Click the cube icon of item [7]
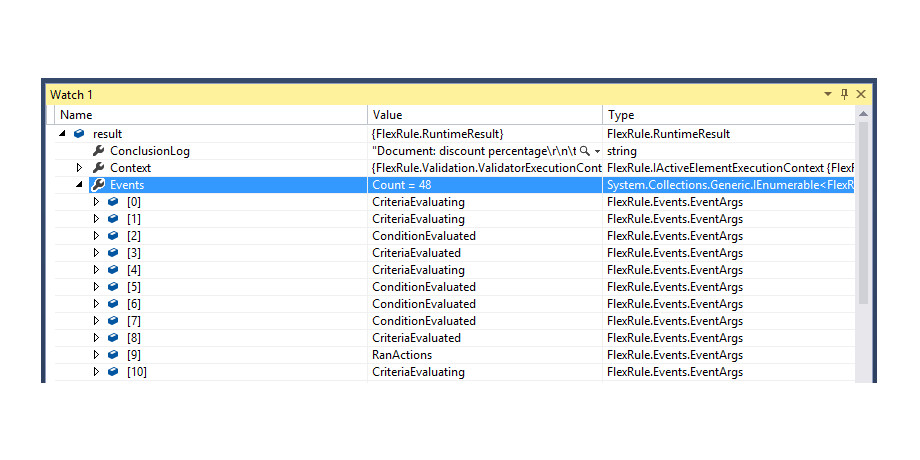The height and width of the screenshot is (460, 920). coord(113,321)
